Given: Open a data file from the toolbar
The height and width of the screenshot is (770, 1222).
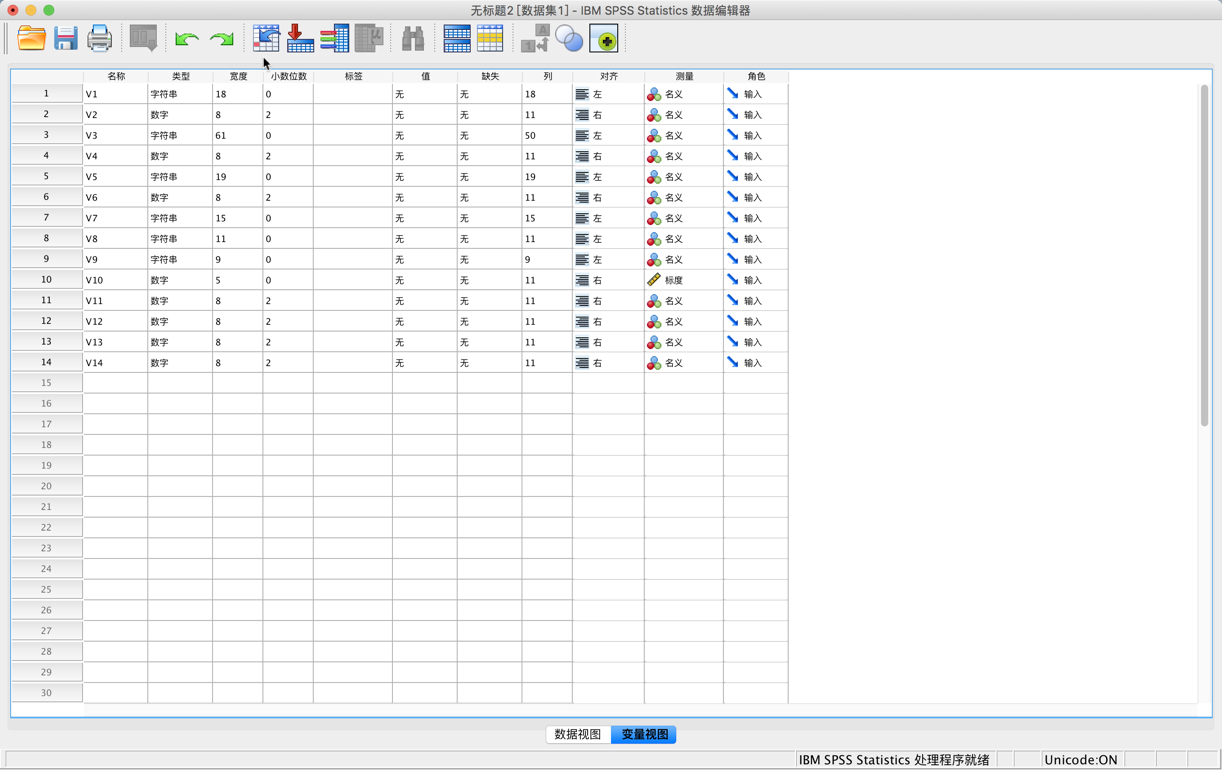Looking at the screenshot, I should (31, 38).
